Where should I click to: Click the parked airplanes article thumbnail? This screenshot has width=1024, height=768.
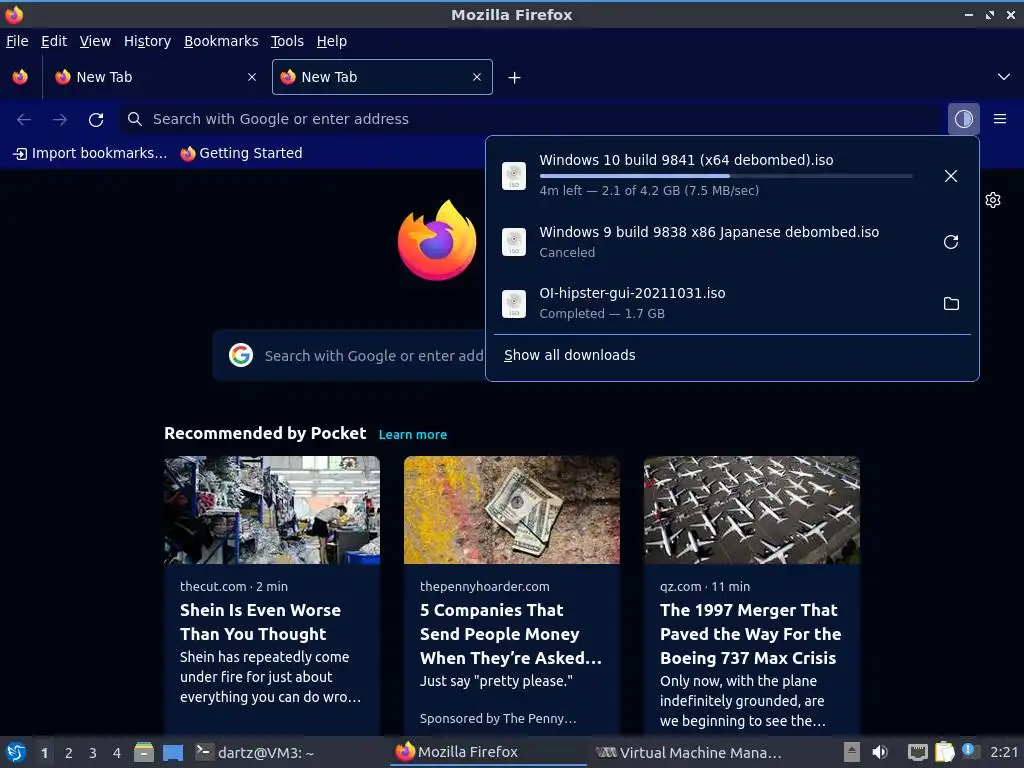pyautogui.click(x=752, y=509)
